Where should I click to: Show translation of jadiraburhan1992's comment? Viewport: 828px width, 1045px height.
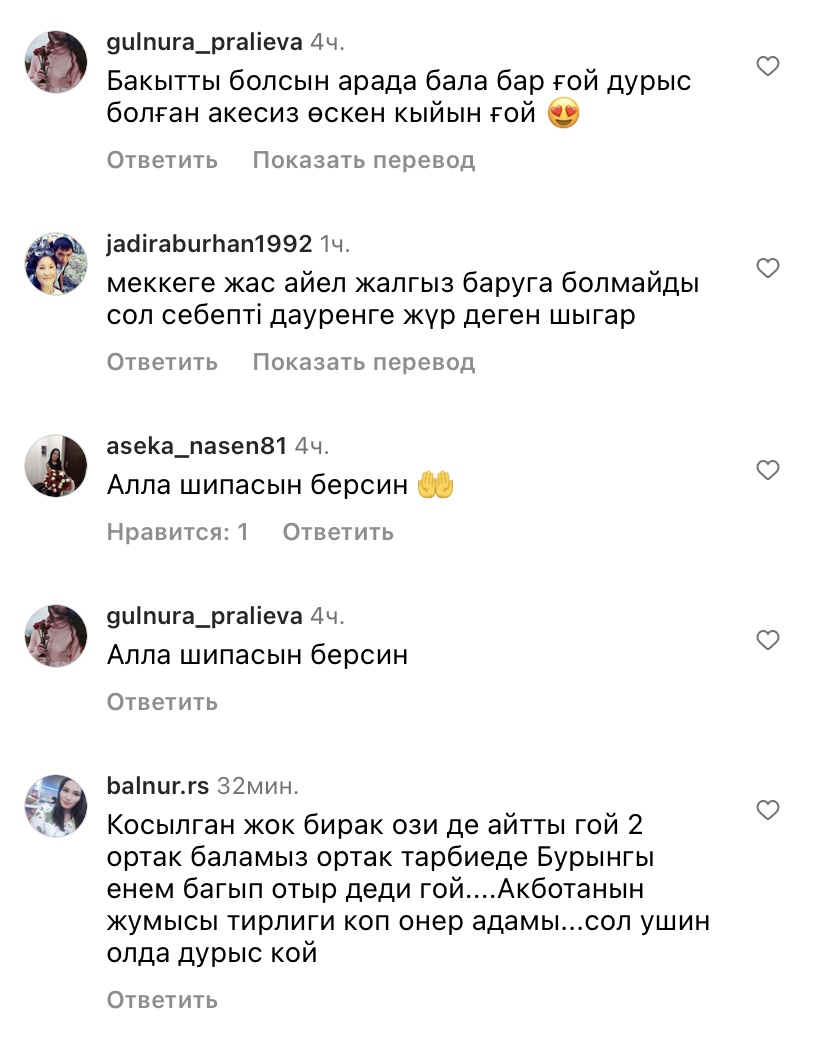363,362
